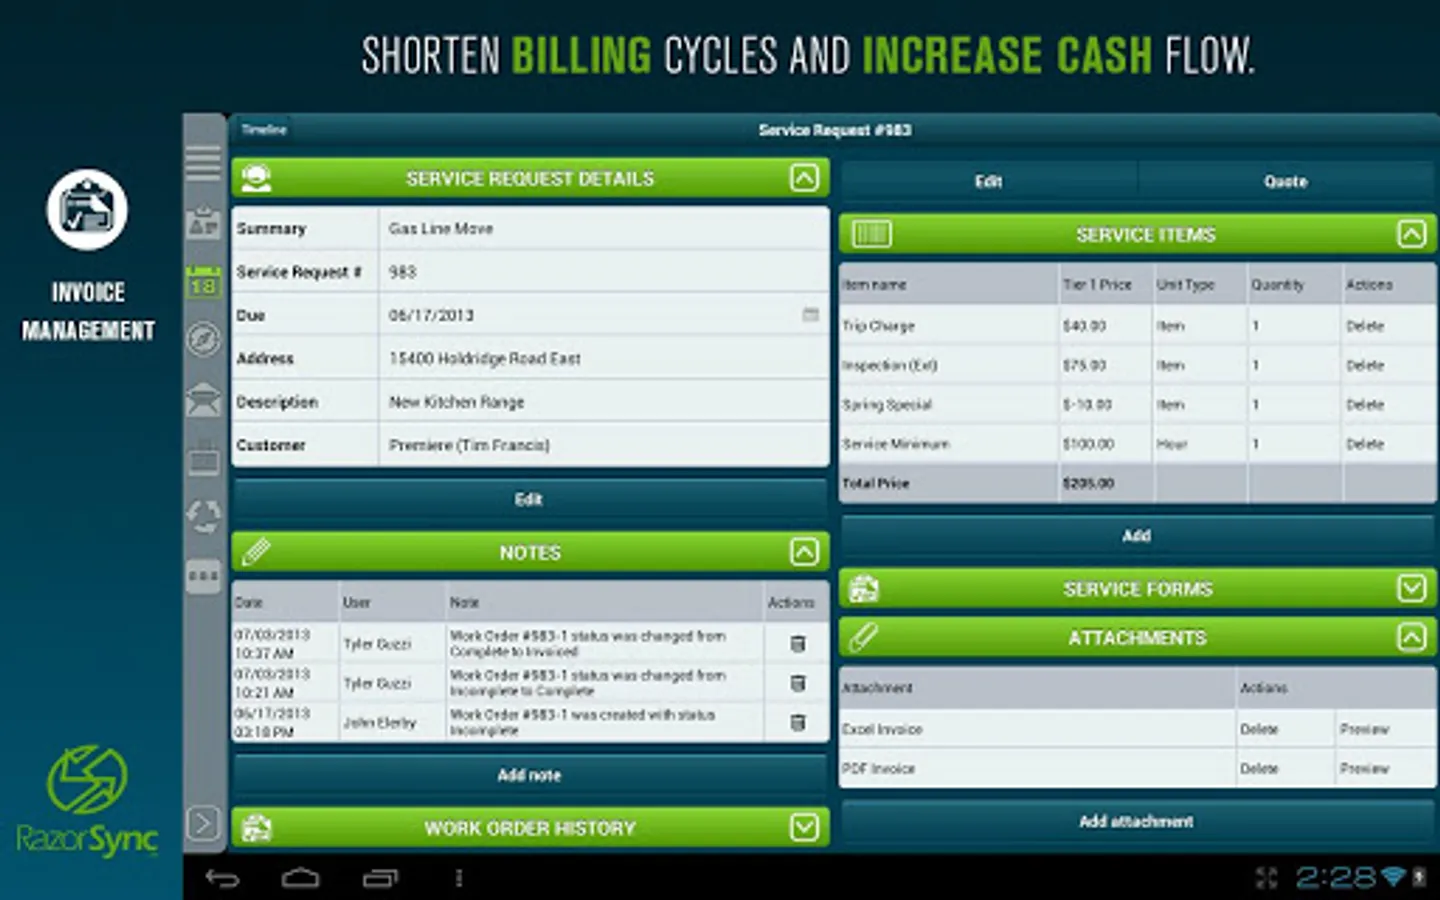This screenshot has width=1440, height=900.
Task: Delete the PDF Invoice attachment
Action: tap(1259, 768)
